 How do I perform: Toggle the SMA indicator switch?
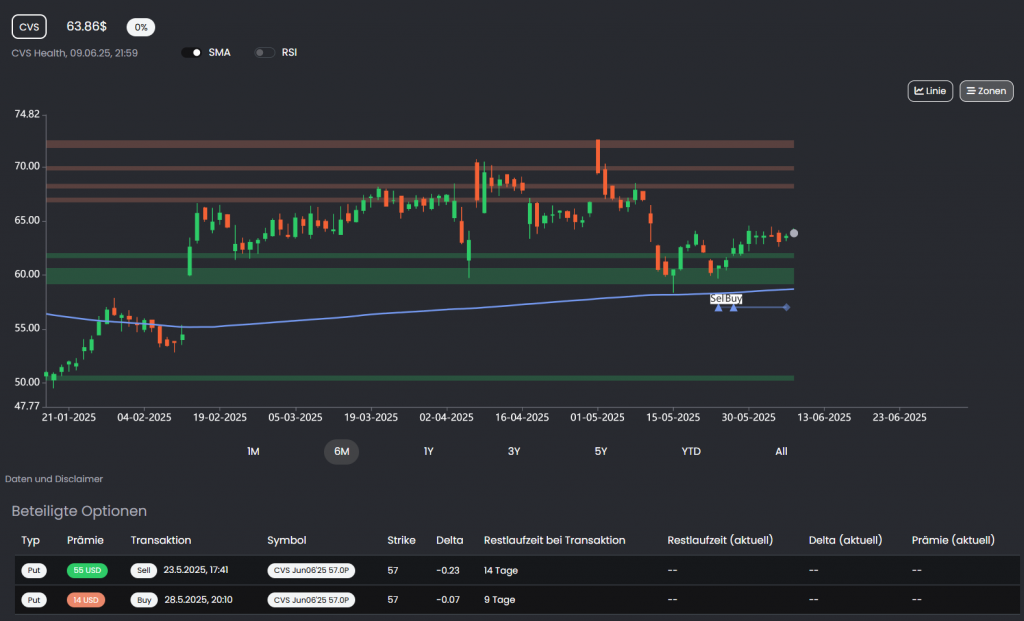tap(191, 53)
